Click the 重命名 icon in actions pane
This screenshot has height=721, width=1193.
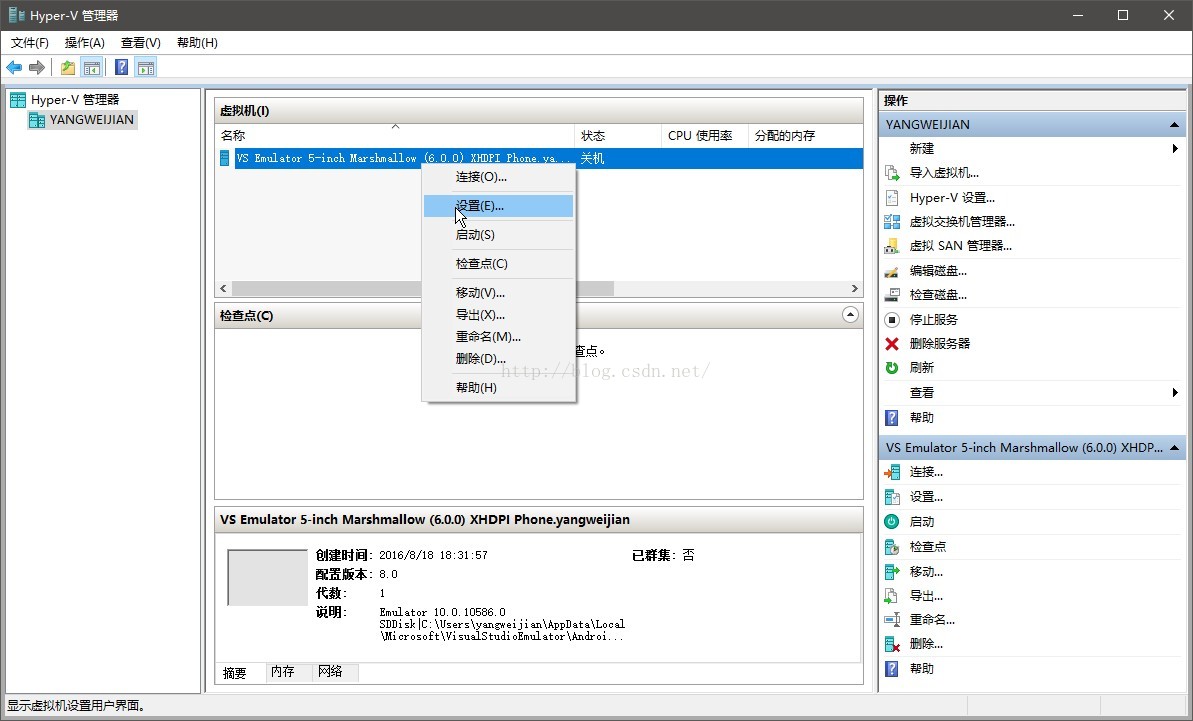(892, 620)
